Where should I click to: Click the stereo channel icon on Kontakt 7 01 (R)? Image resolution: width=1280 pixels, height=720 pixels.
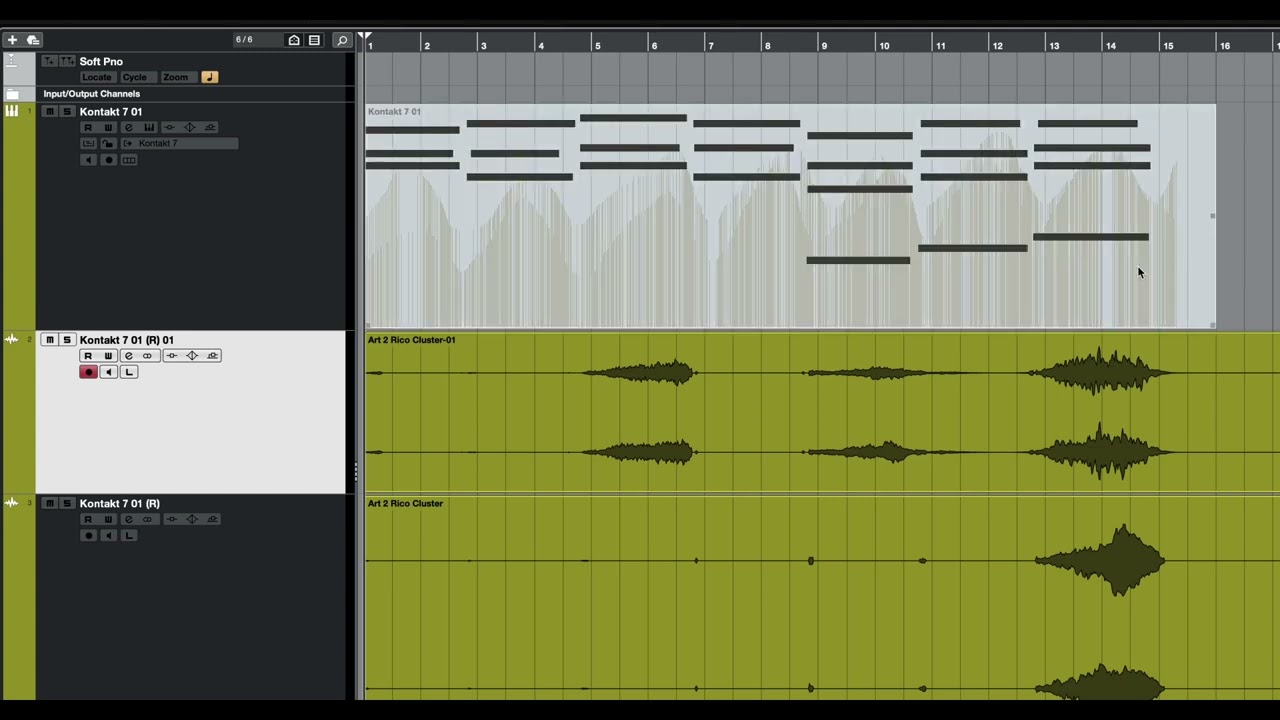coord(147,520)
